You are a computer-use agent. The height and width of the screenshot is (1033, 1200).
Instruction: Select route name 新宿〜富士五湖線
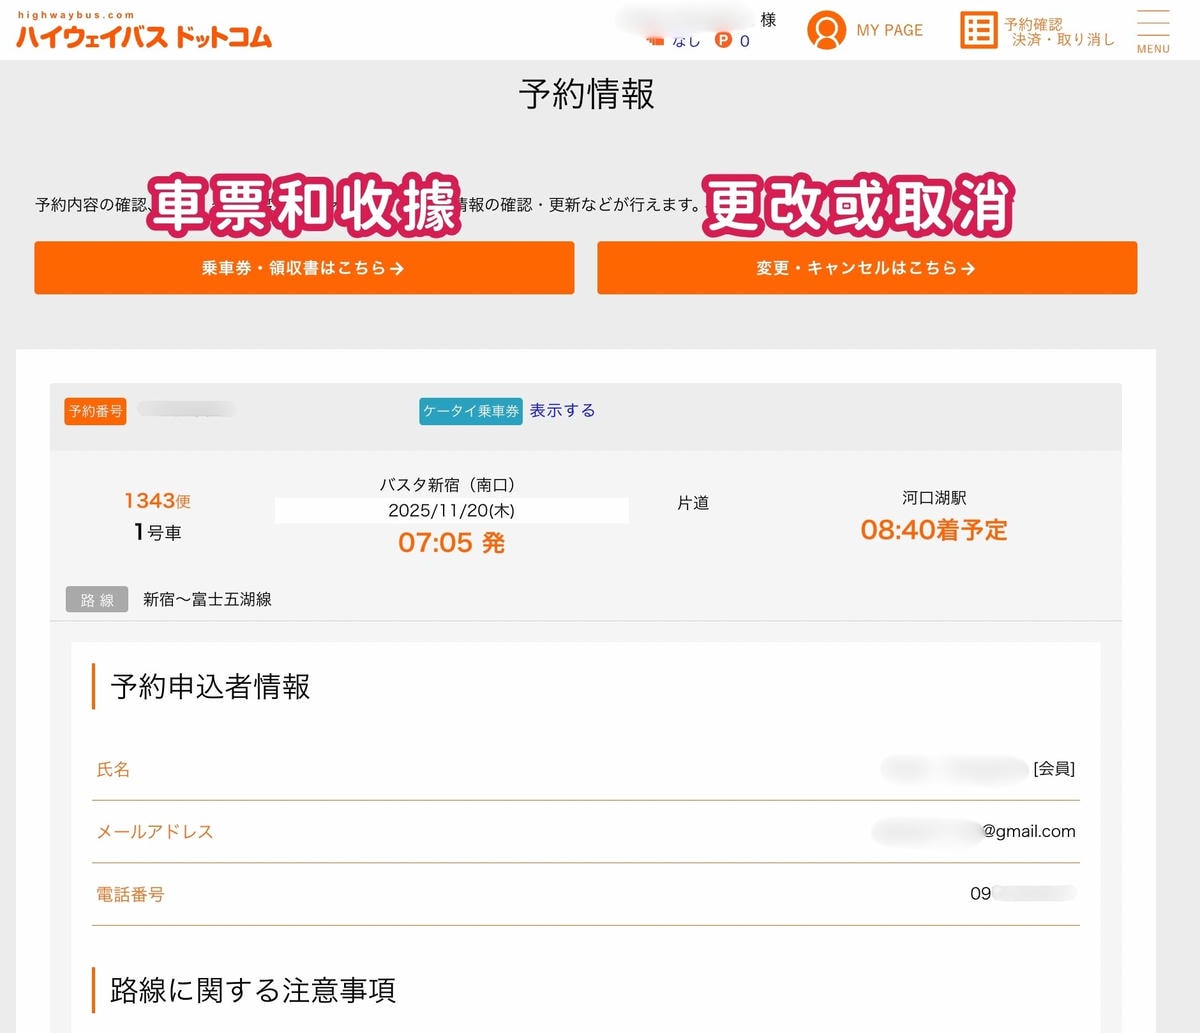tap(207, 599)
